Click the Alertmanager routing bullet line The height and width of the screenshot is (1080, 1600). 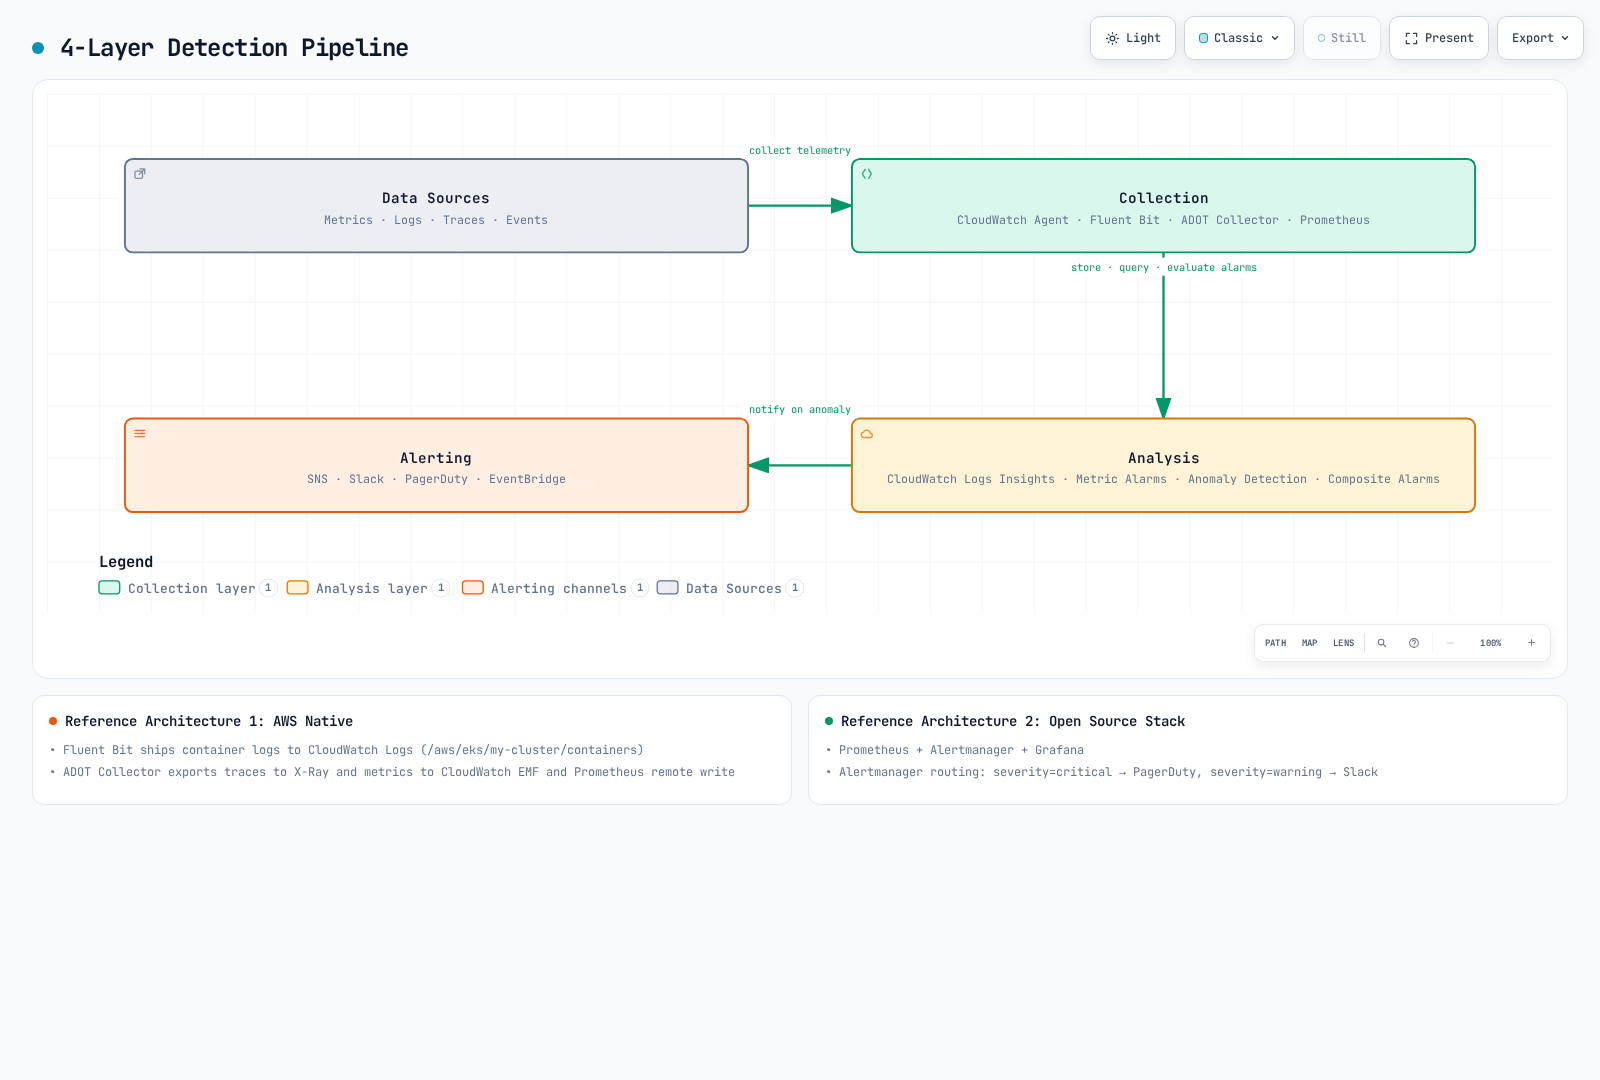pos(1108,772)
